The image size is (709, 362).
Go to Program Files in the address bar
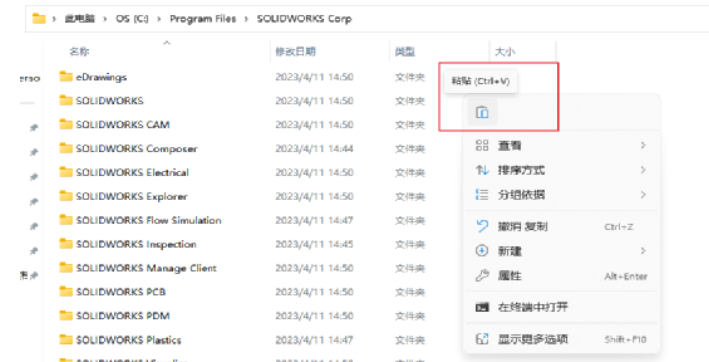point(203,19)
